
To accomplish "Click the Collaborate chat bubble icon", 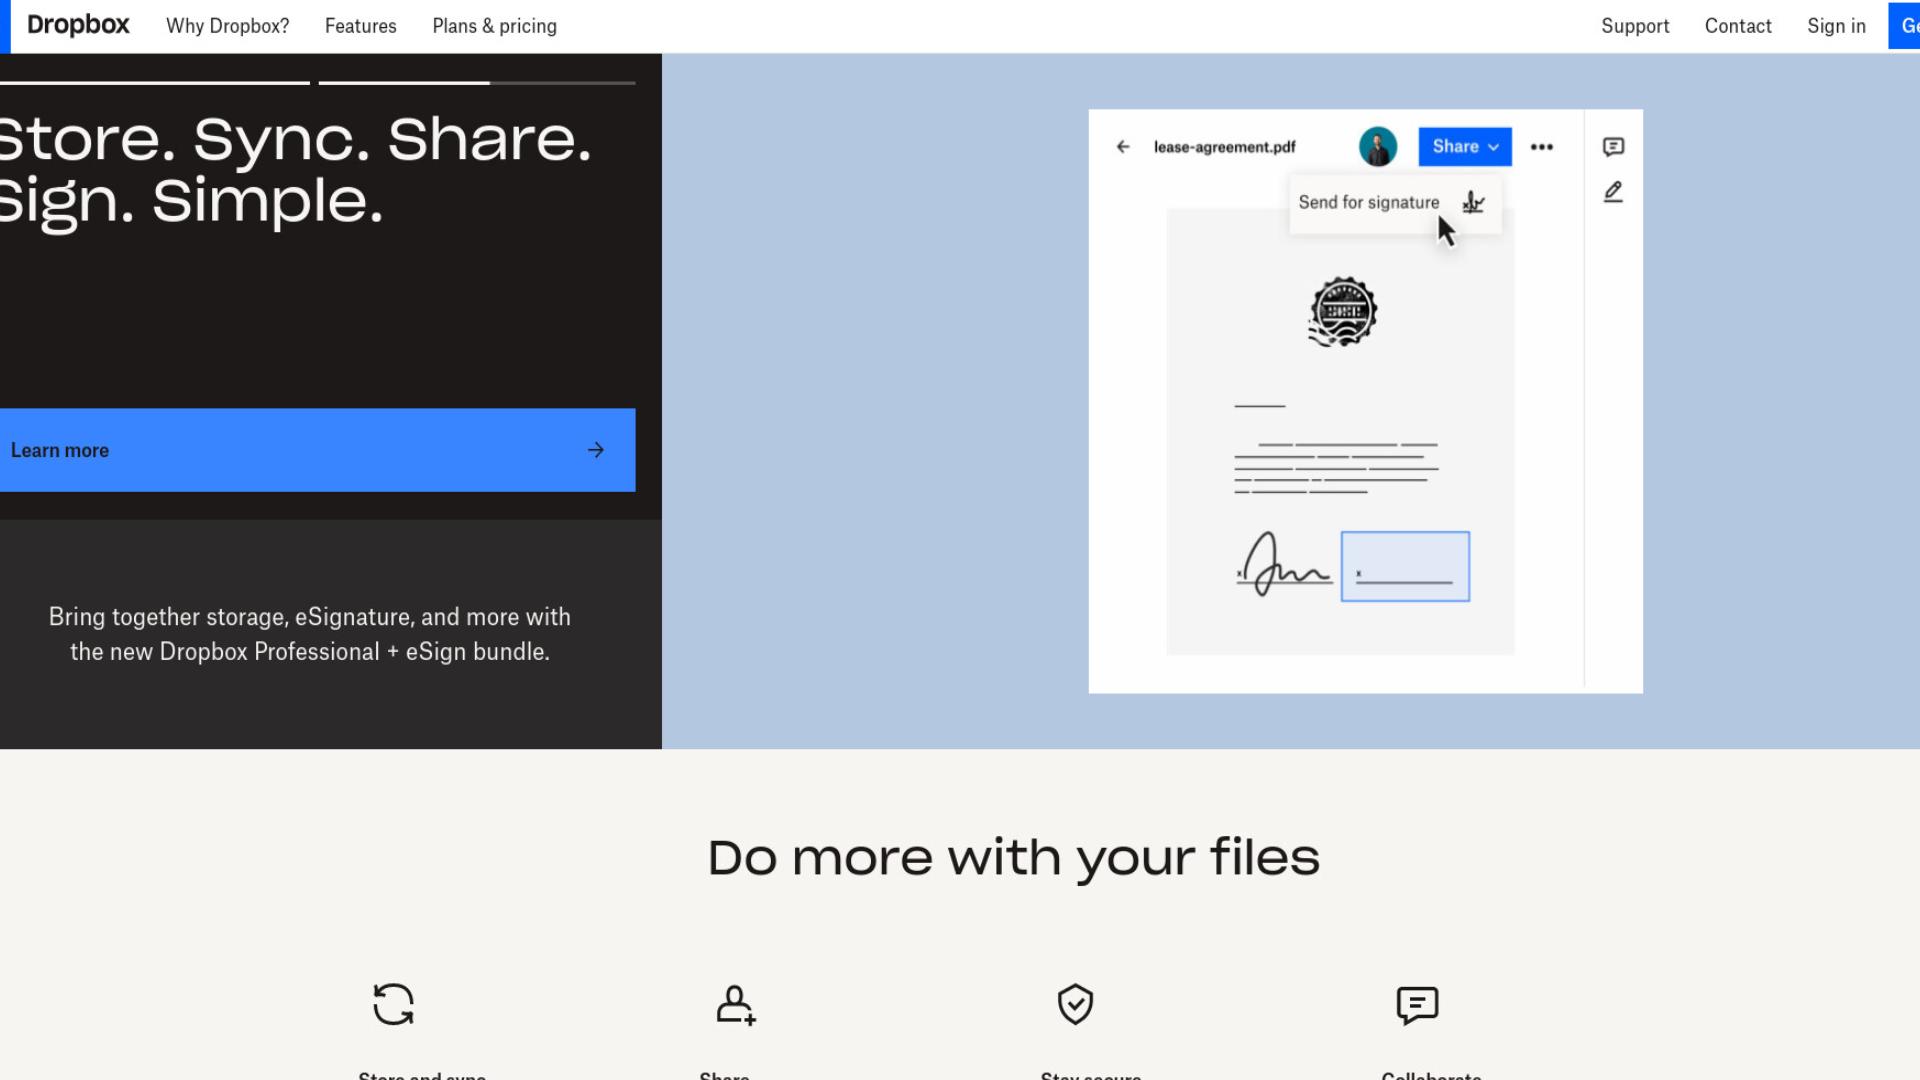I will 1417,1005.
